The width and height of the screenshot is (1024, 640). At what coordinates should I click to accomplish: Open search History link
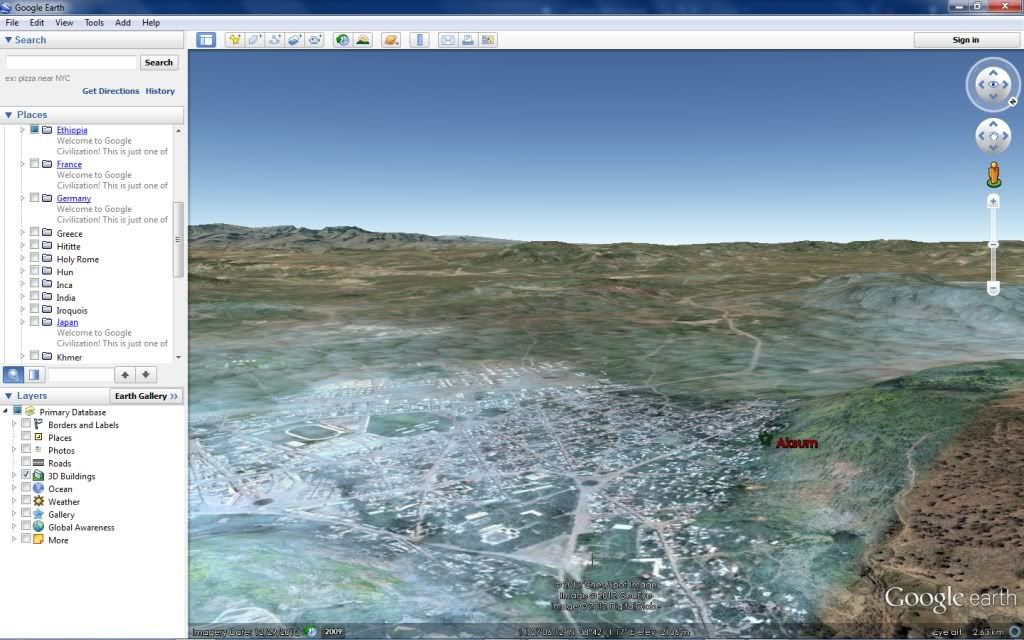[160, 91]
